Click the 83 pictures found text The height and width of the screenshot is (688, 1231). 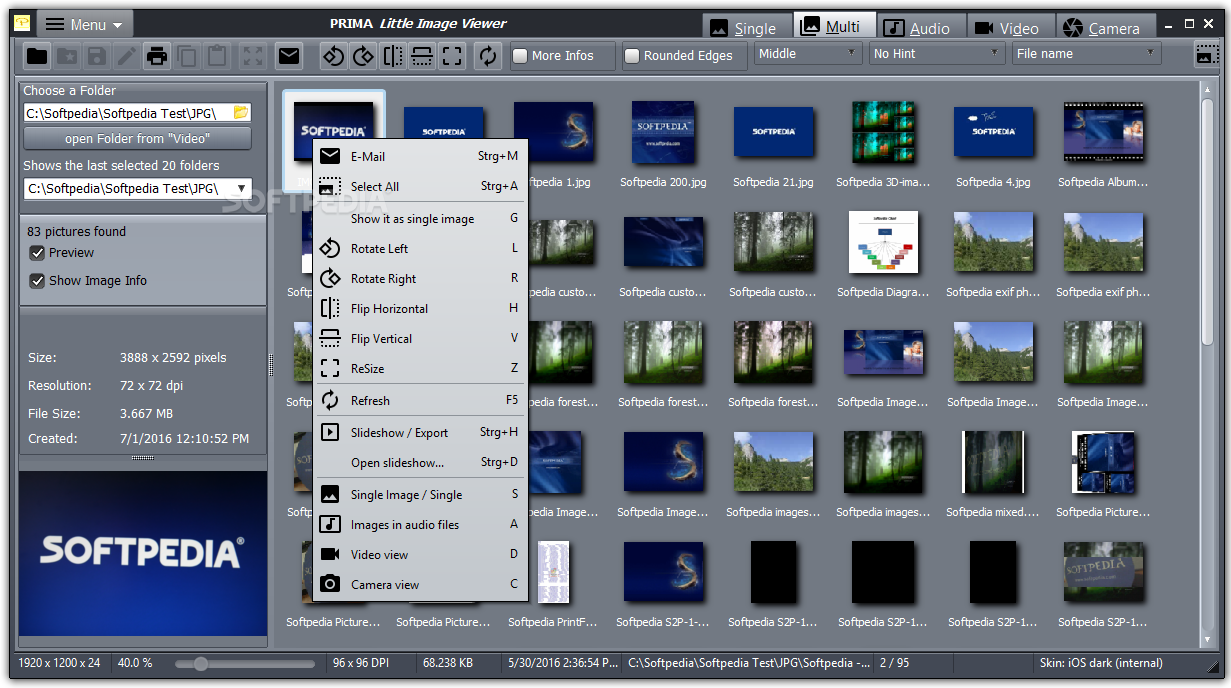pos(77,231)
